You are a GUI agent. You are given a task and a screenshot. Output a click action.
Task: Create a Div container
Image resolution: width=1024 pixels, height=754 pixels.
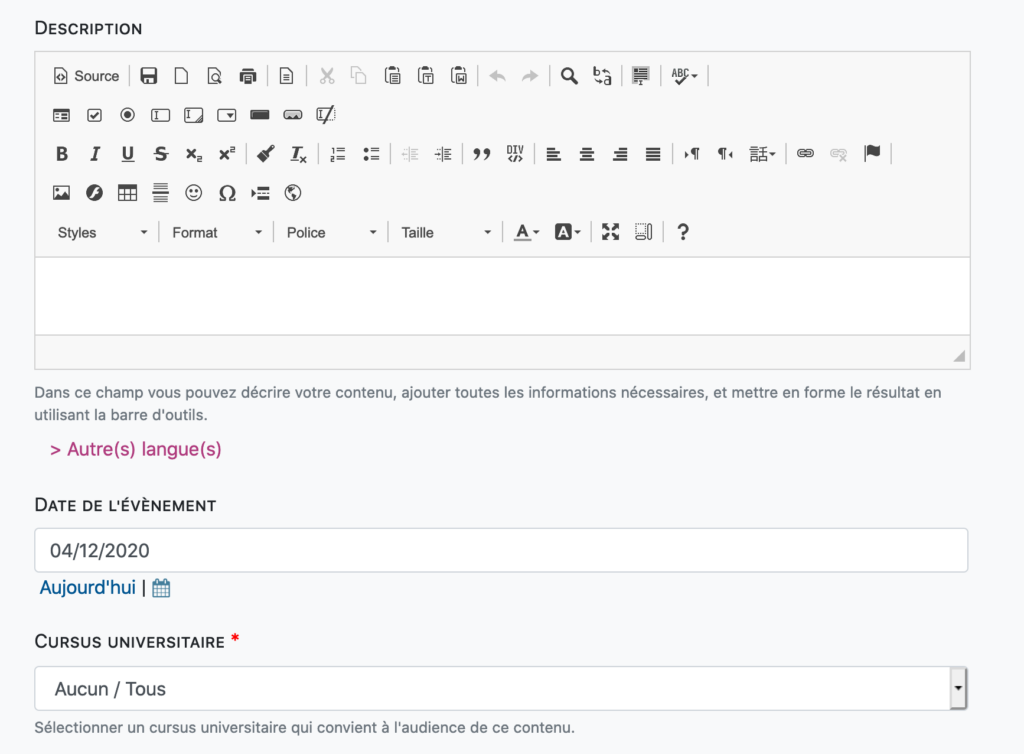[515, 154]
